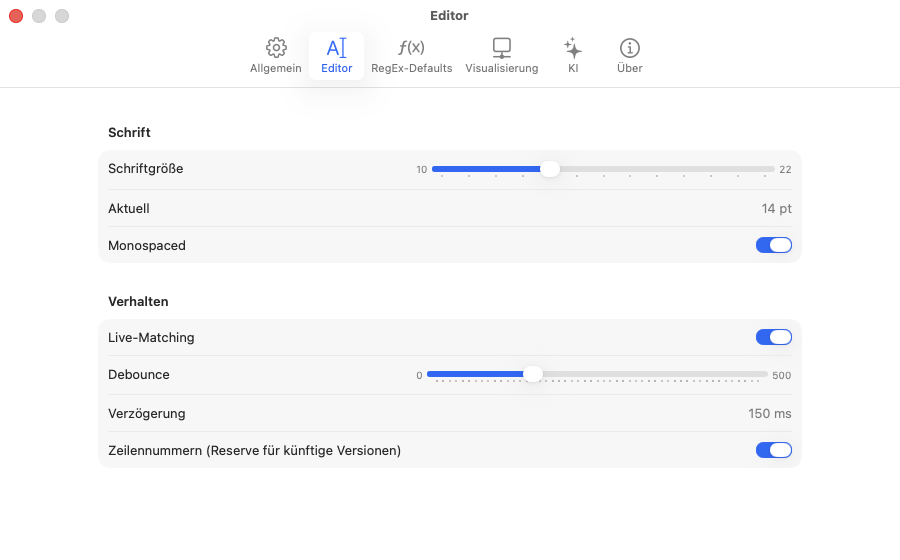Click the Schrift section heading
Screen dimensions: 900x560
tap(129, 133)
